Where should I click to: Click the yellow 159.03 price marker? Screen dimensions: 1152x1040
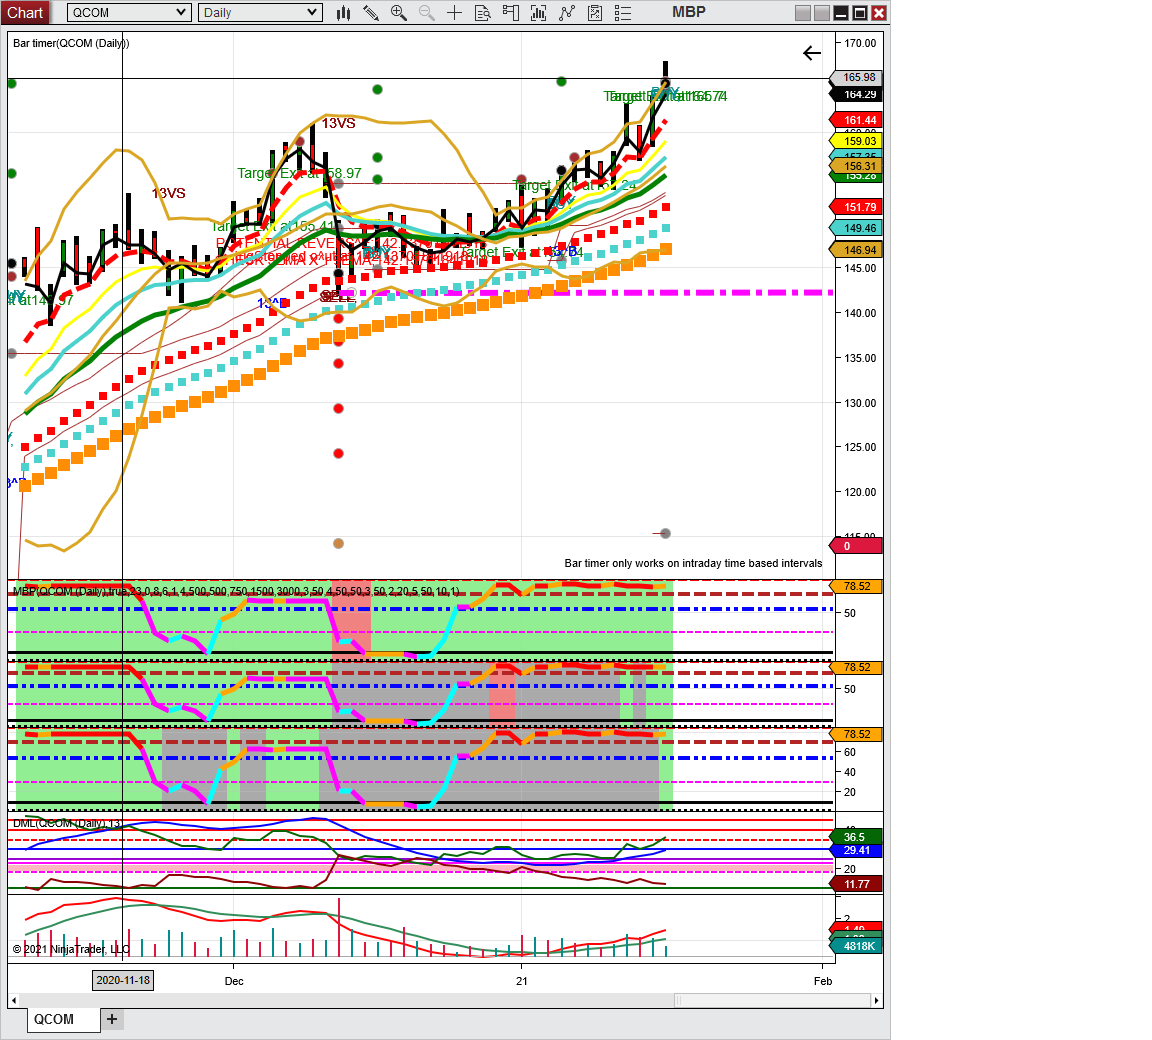857,141
